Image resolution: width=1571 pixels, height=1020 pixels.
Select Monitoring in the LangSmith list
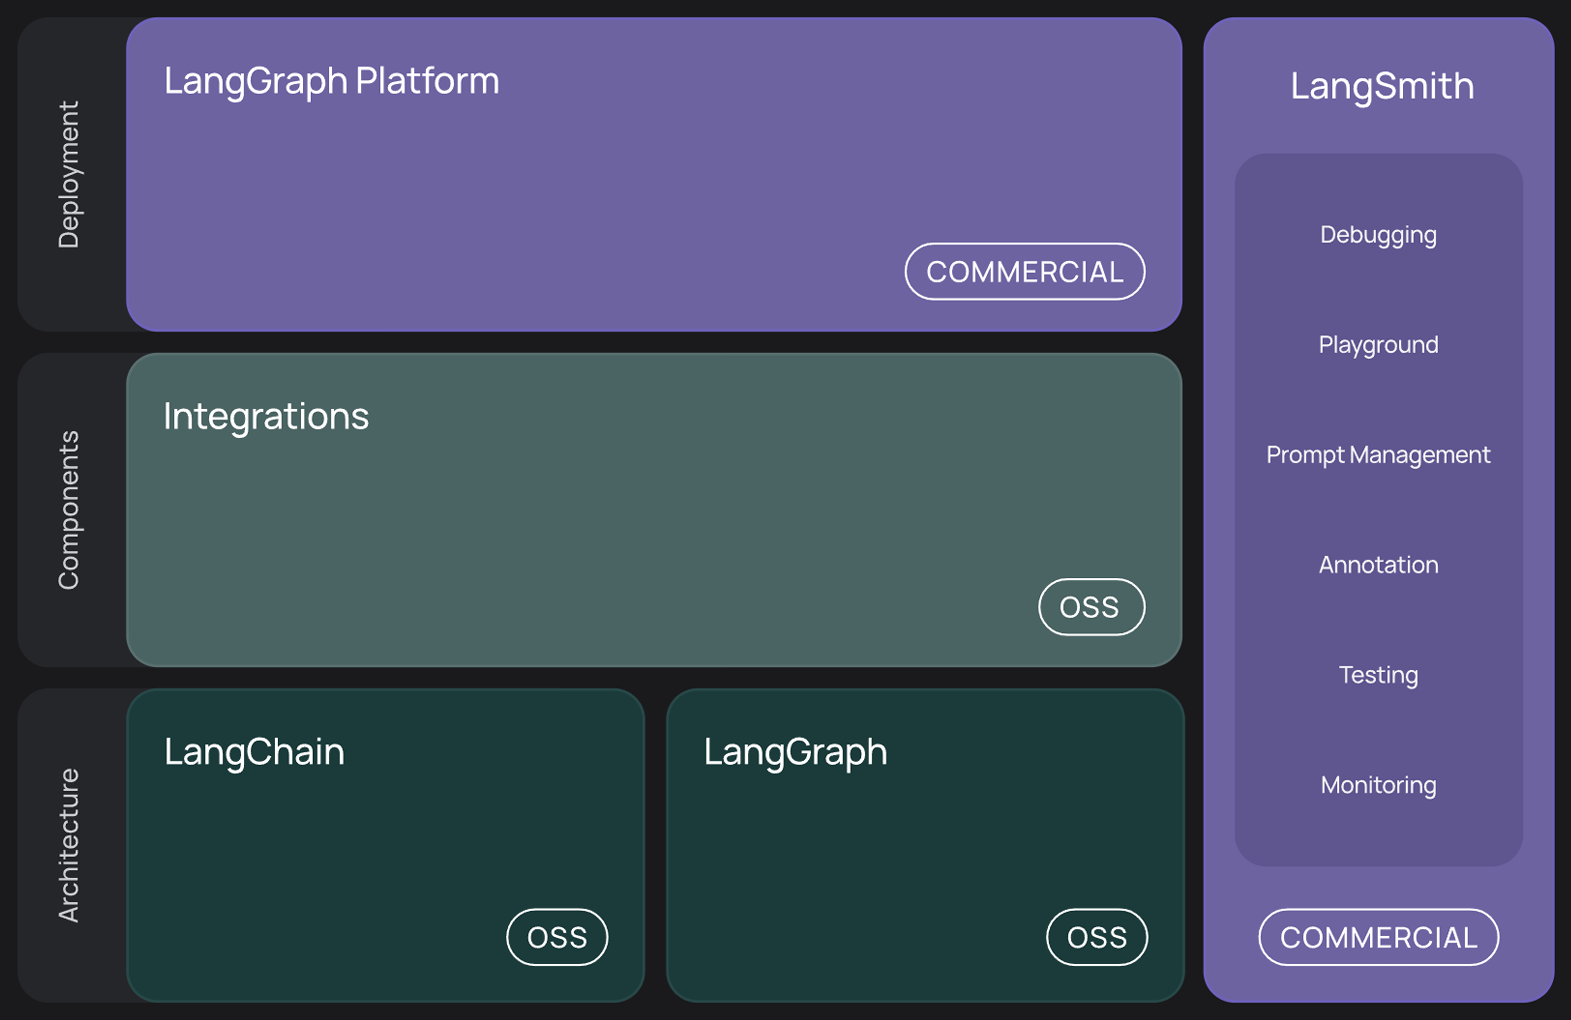click(x=1378, y=785)
